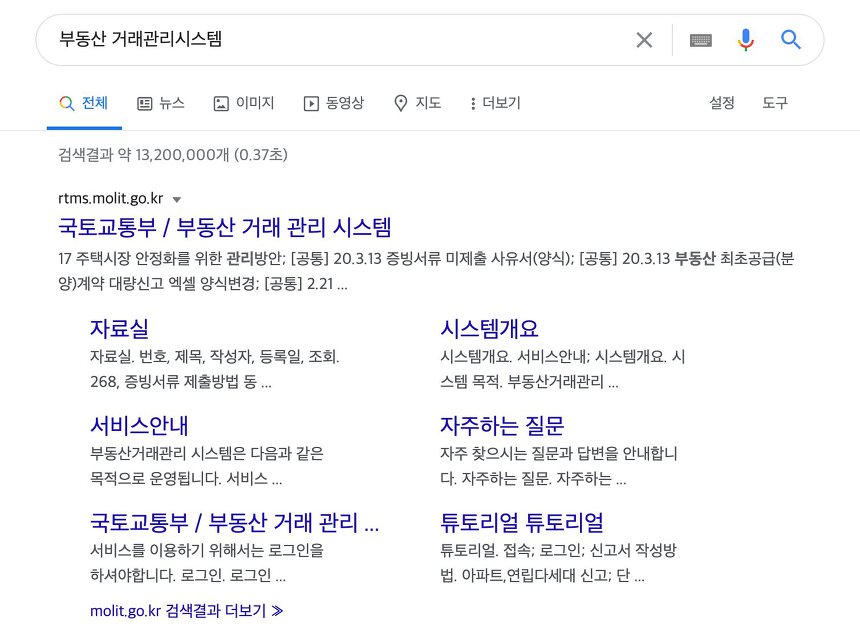The image size is (860, 643).
Task: Select the 전체 tab
Action: tap(84, 103)
